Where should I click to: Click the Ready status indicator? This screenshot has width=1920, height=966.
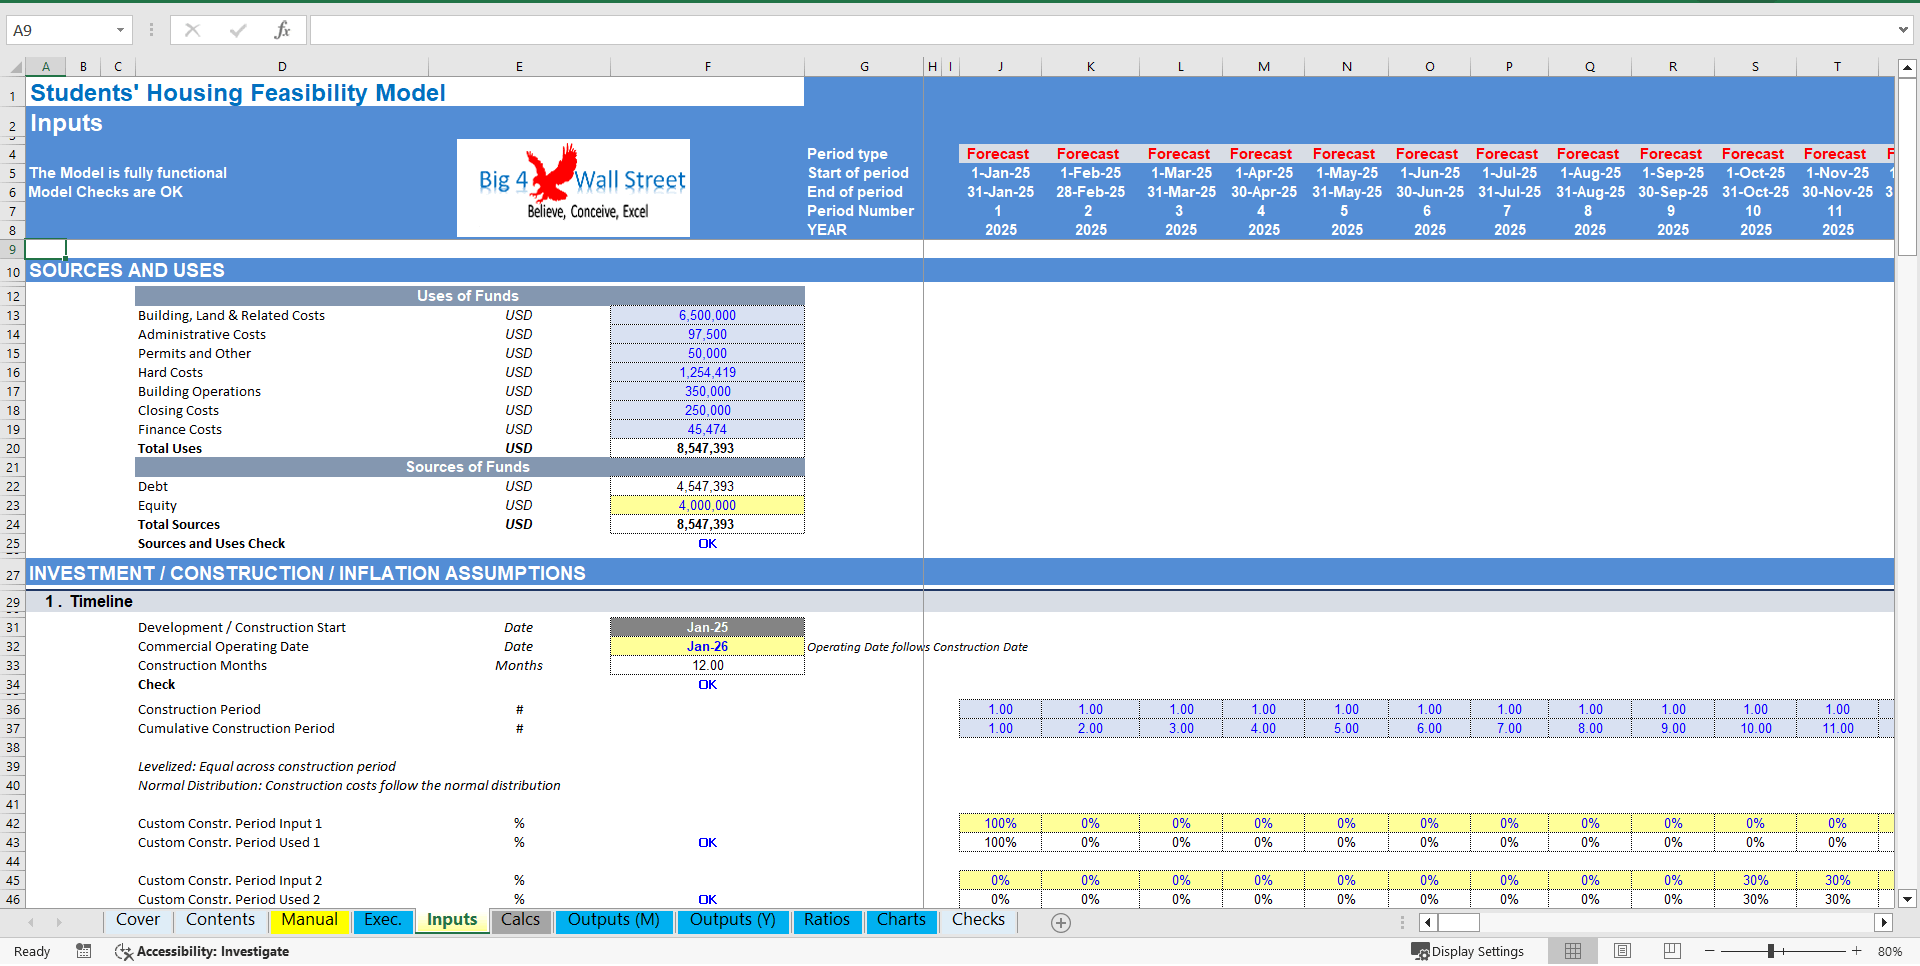pos(32,951)
